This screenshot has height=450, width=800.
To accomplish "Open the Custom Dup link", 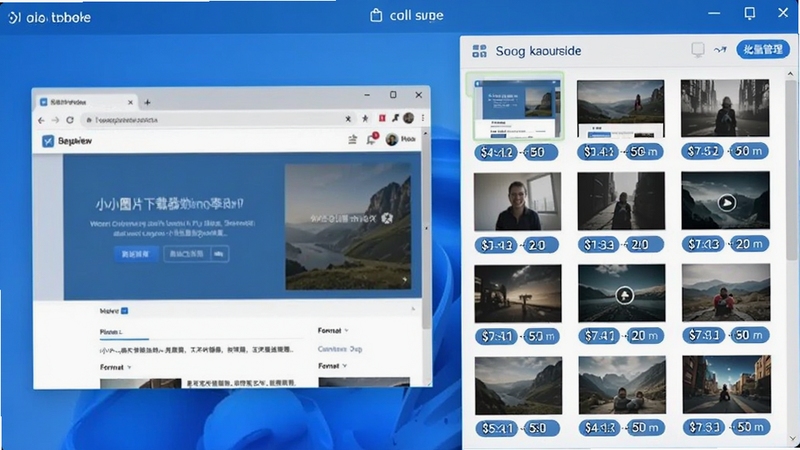I will pyautogui.click(x=340, y=349).
